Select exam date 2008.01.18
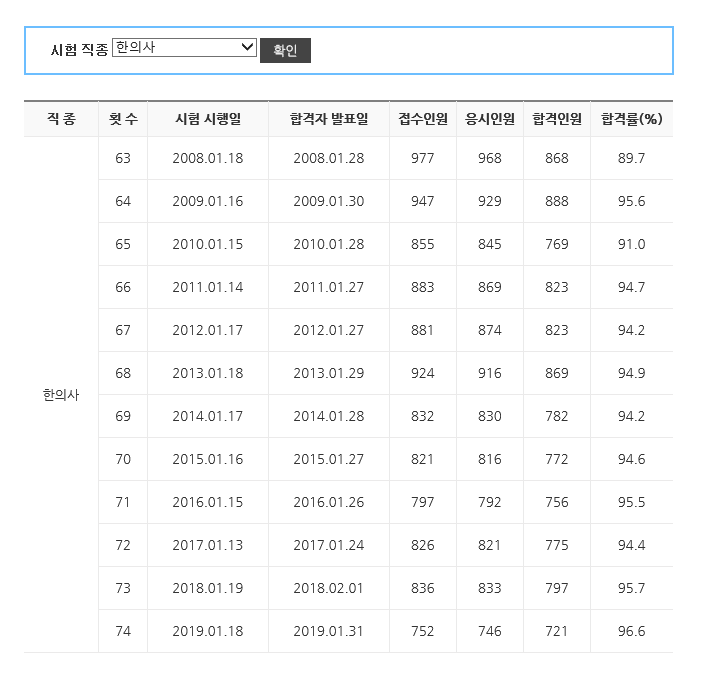 (x=208, y=158)
